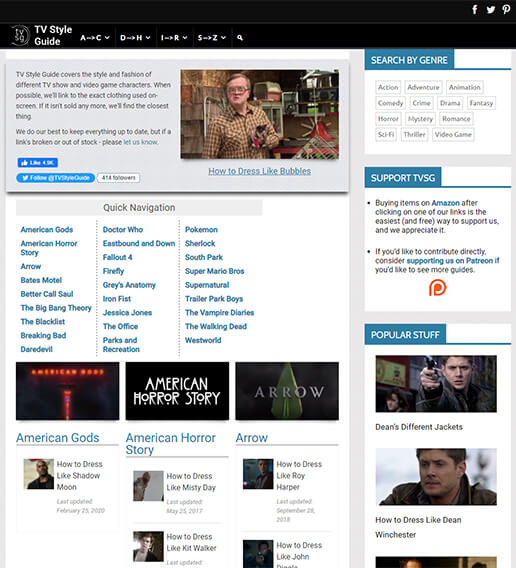Click Dean's Different Jackets thumbnail
516x568 pixels.
point(436,384)
